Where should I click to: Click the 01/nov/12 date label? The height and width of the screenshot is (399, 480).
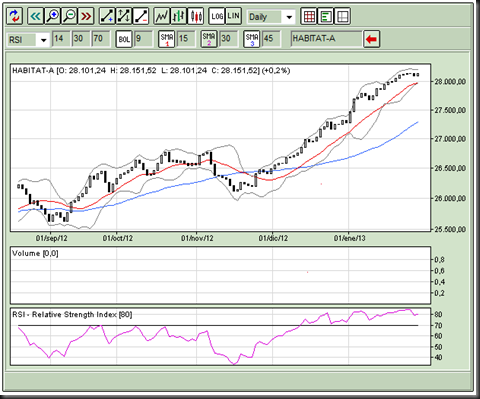(x=197, y=238)
